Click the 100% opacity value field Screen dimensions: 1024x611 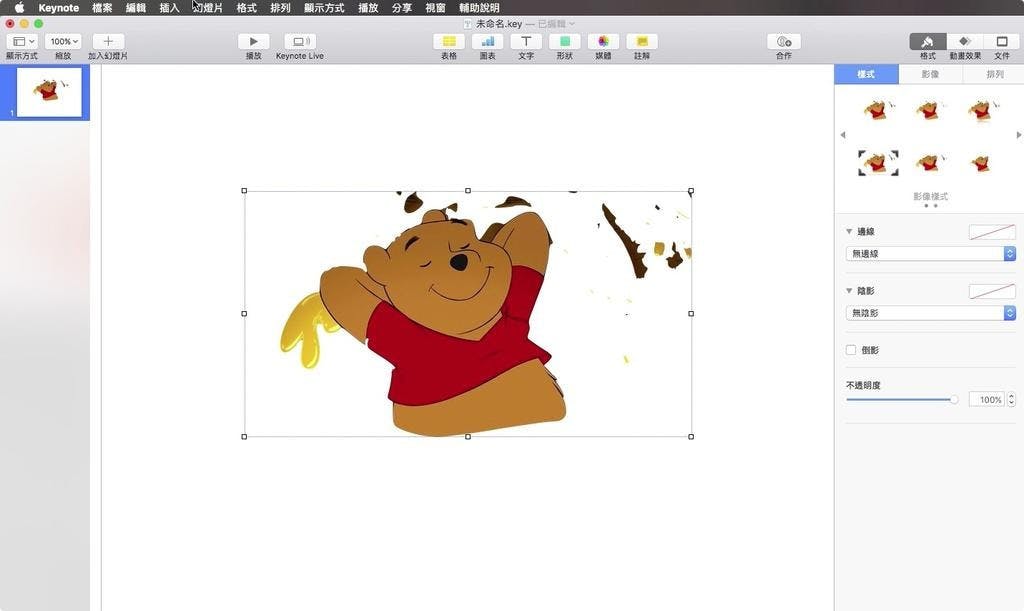[x=986, y=400]
